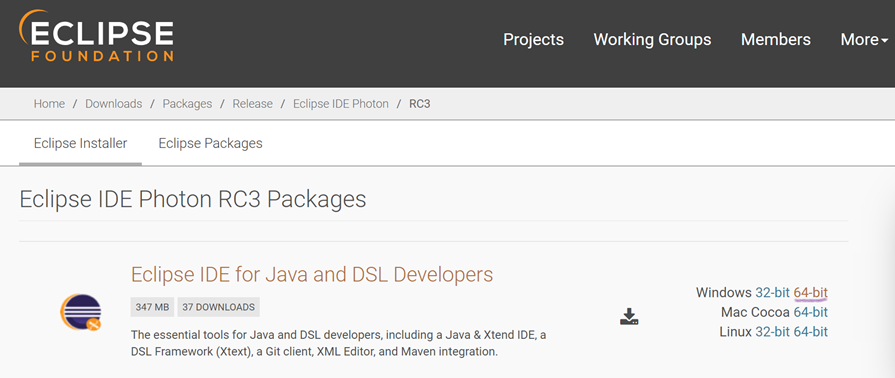Click the Eclipse package icon for Java and DSL Developers
The height and width of the screenshot is (378, 895).
tap(81, 312)
